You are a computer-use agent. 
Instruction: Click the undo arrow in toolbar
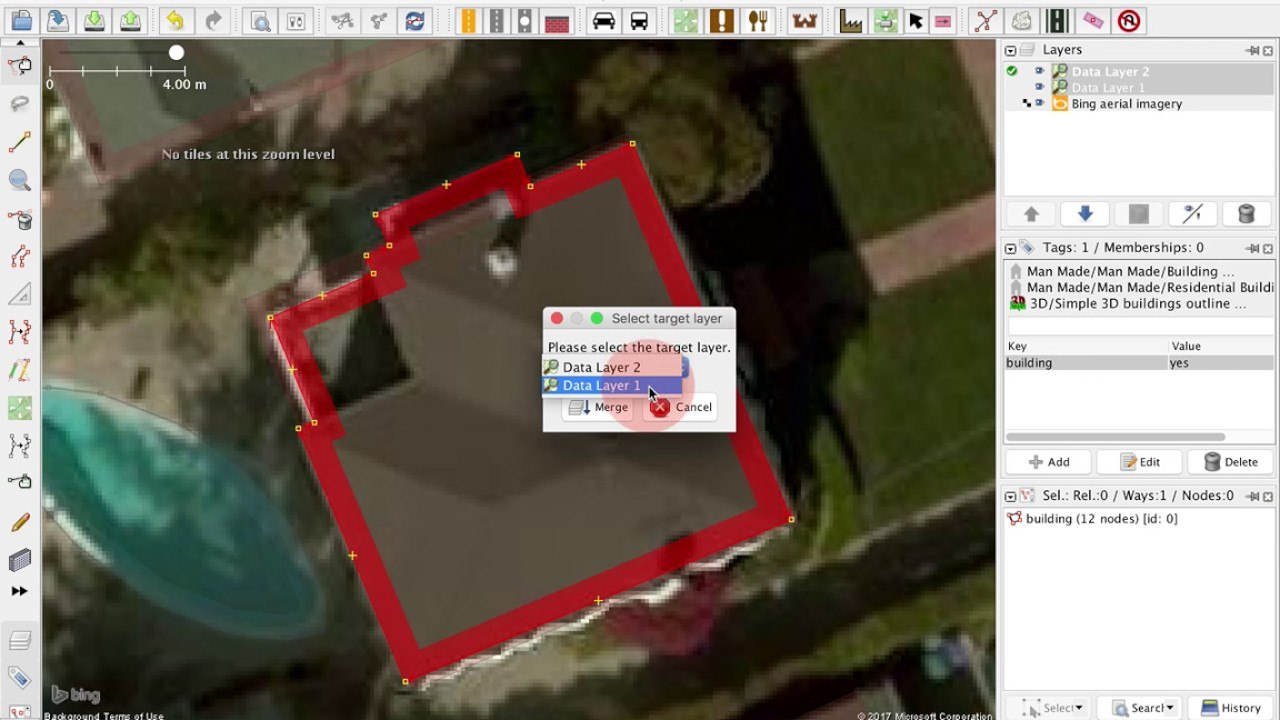pos(175,21)
